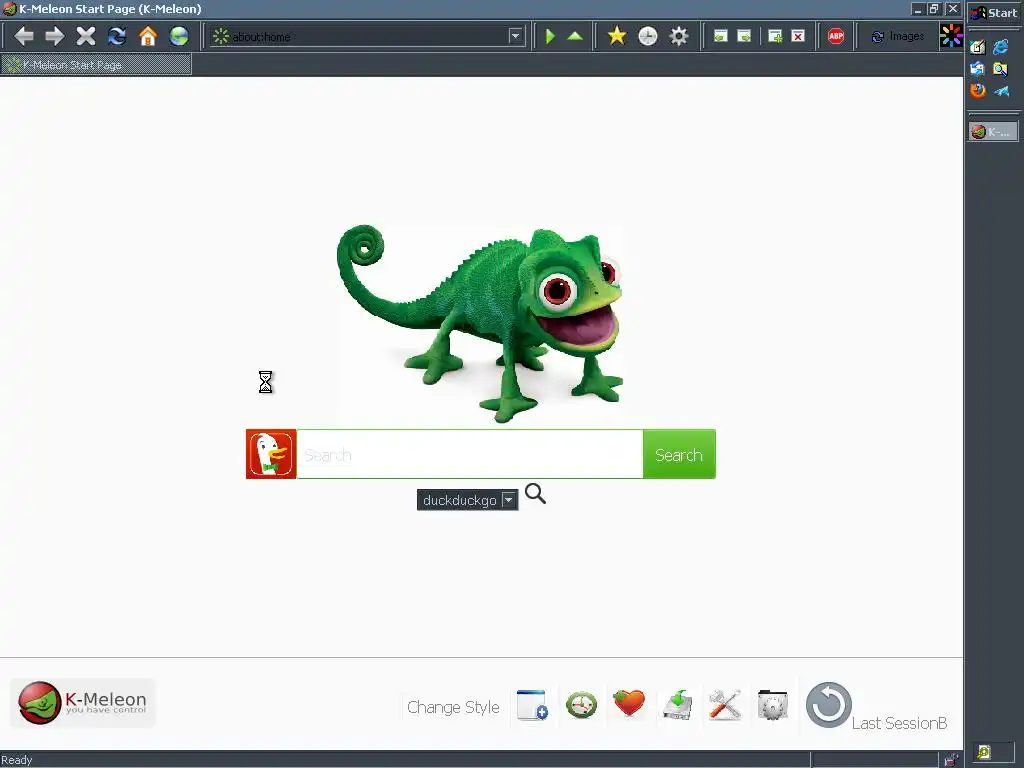
Task: Toggle the ABP Adblock Plus icon
Action: 836,36
